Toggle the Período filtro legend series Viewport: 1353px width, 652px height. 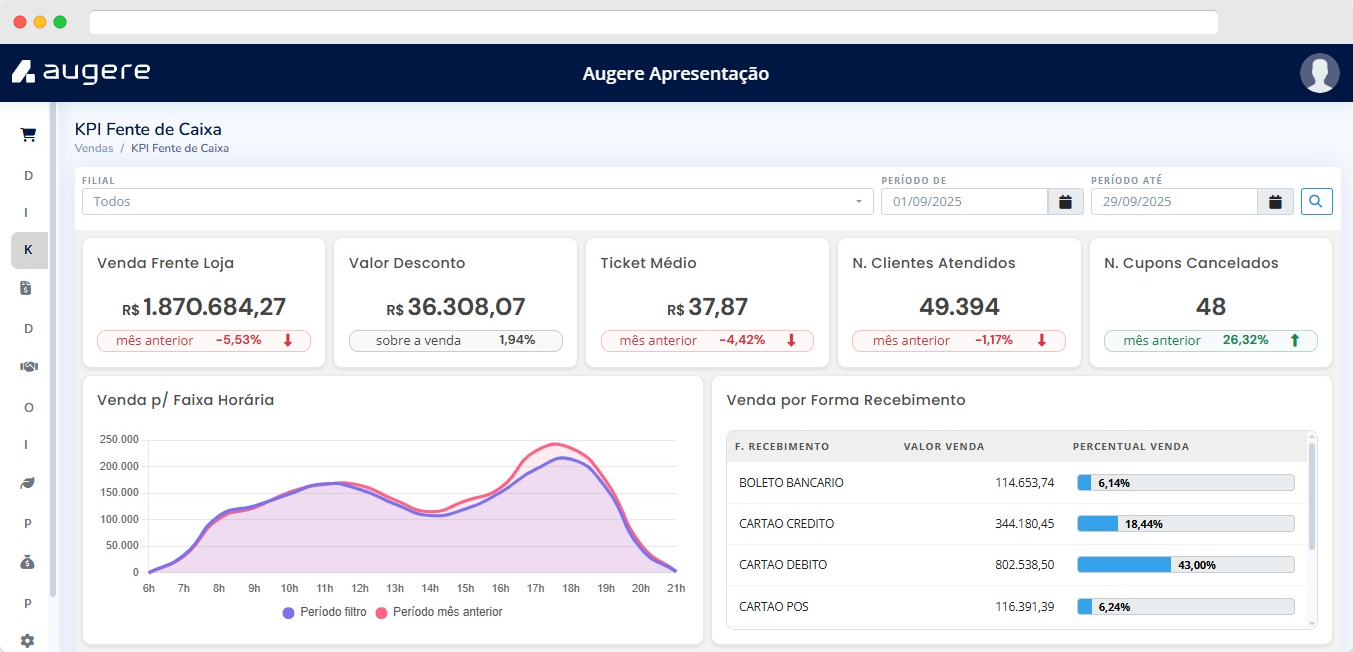[x=325, y=612]
